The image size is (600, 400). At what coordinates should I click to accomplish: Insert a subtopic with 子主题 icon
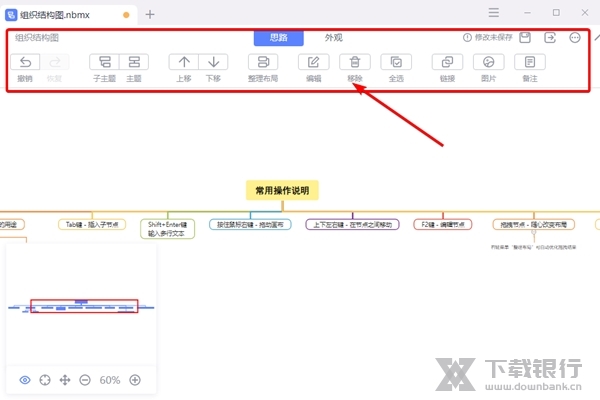[x=104, y=62]
